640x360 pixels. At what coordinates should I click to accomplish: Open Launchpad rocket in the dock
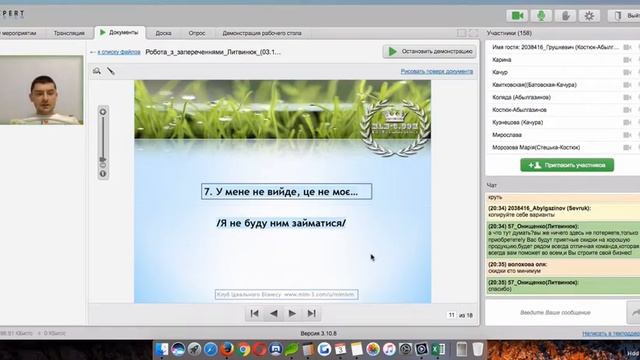pos(194,349)
